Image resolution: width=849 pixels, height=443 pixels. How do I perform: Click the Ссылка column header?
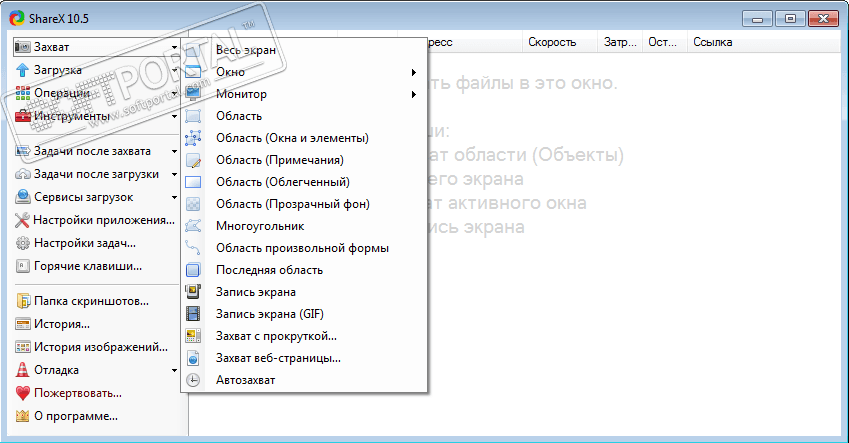pos(763,42)
